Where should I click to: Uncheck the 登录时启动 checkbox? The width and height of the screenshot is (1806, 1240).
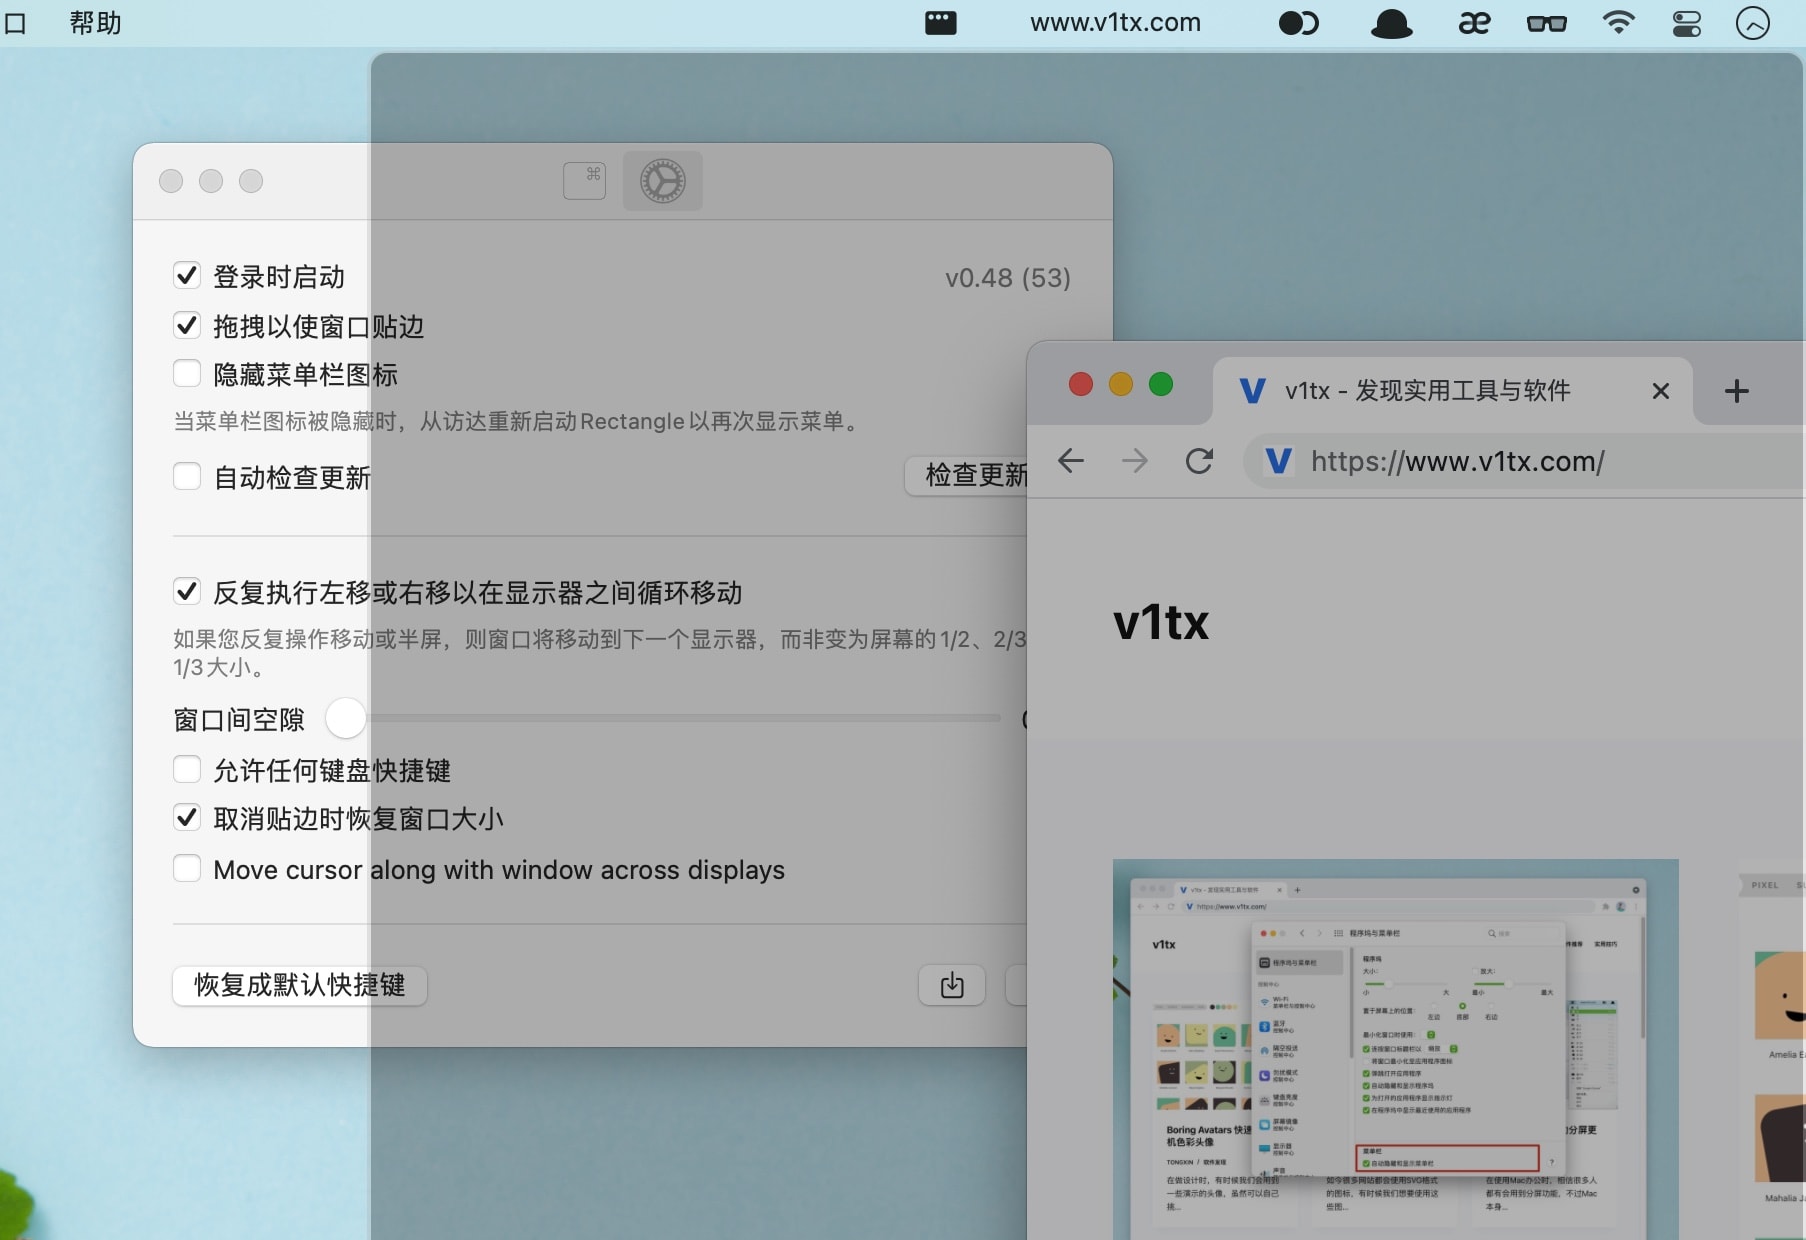(187, 275)
